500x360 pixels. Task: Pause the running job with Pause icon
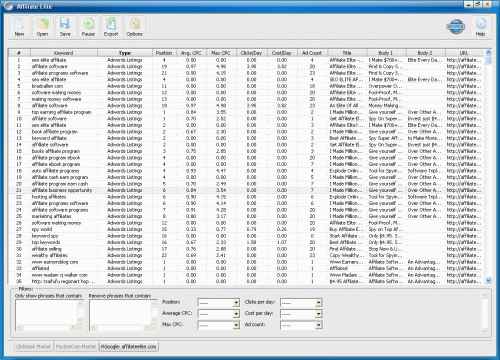88,27
